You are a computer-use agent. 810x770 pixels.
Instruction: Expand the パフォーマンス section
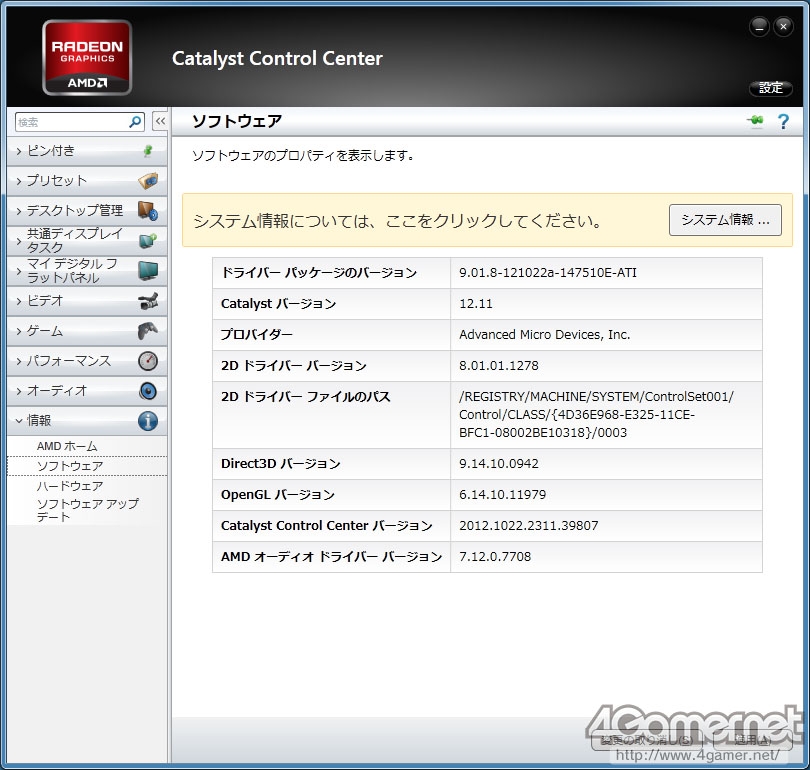tap(87, 360)
